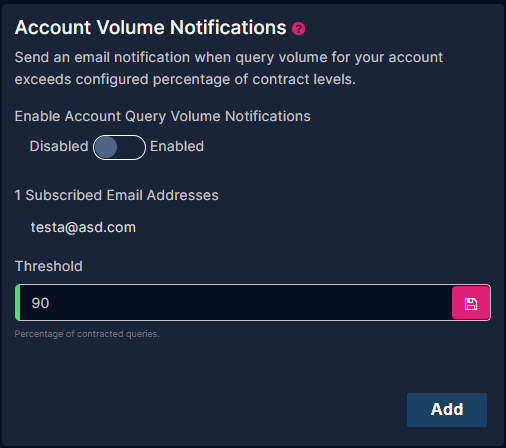This screenshot has height=448, width=506.
Task: Toggle the Account Query Volume Notifications switch
Action: (119, 147)
